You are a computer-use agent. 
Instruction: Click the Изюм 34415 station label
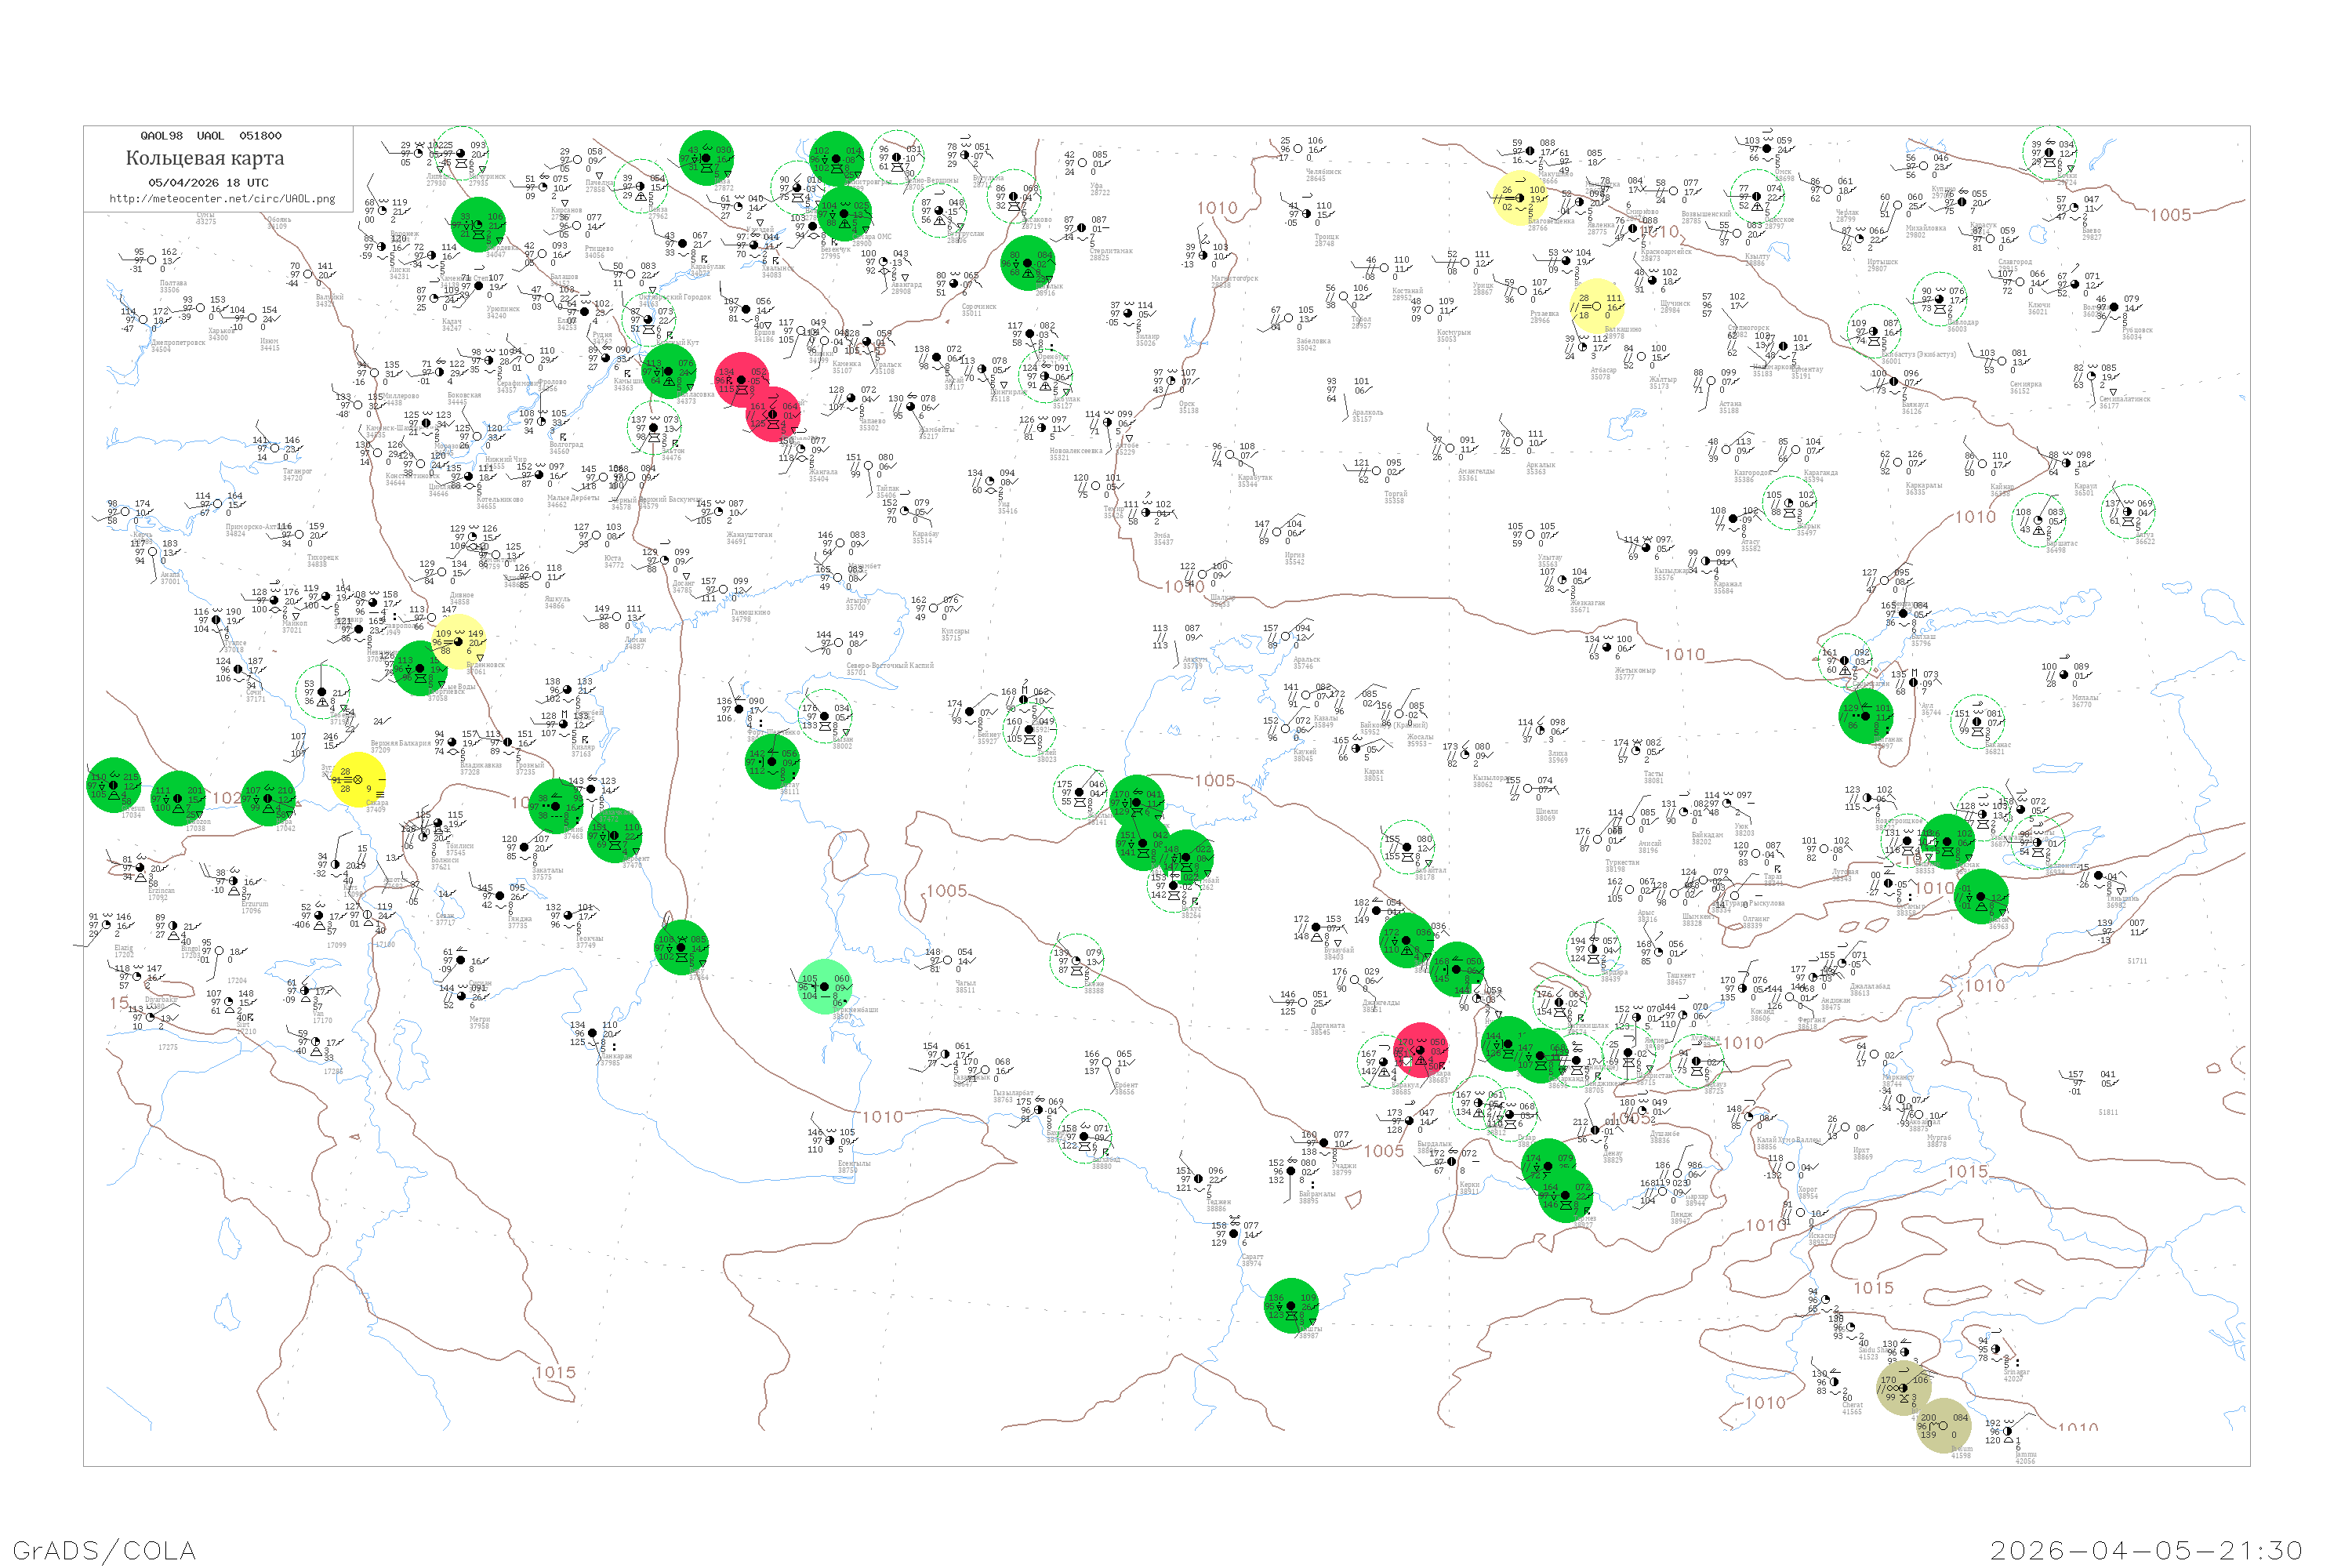pyautogui.click(x=270, y=345)
